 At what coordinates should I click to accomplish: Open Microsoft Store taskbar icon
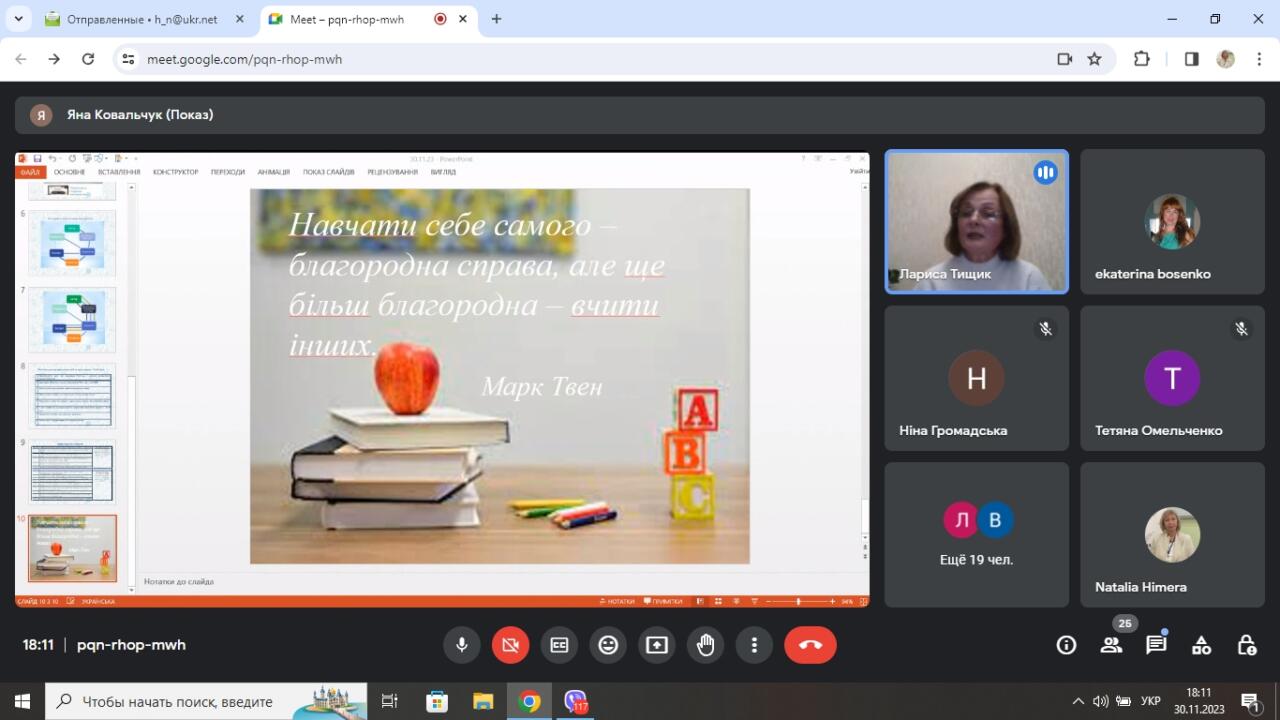tap(437, 701)
